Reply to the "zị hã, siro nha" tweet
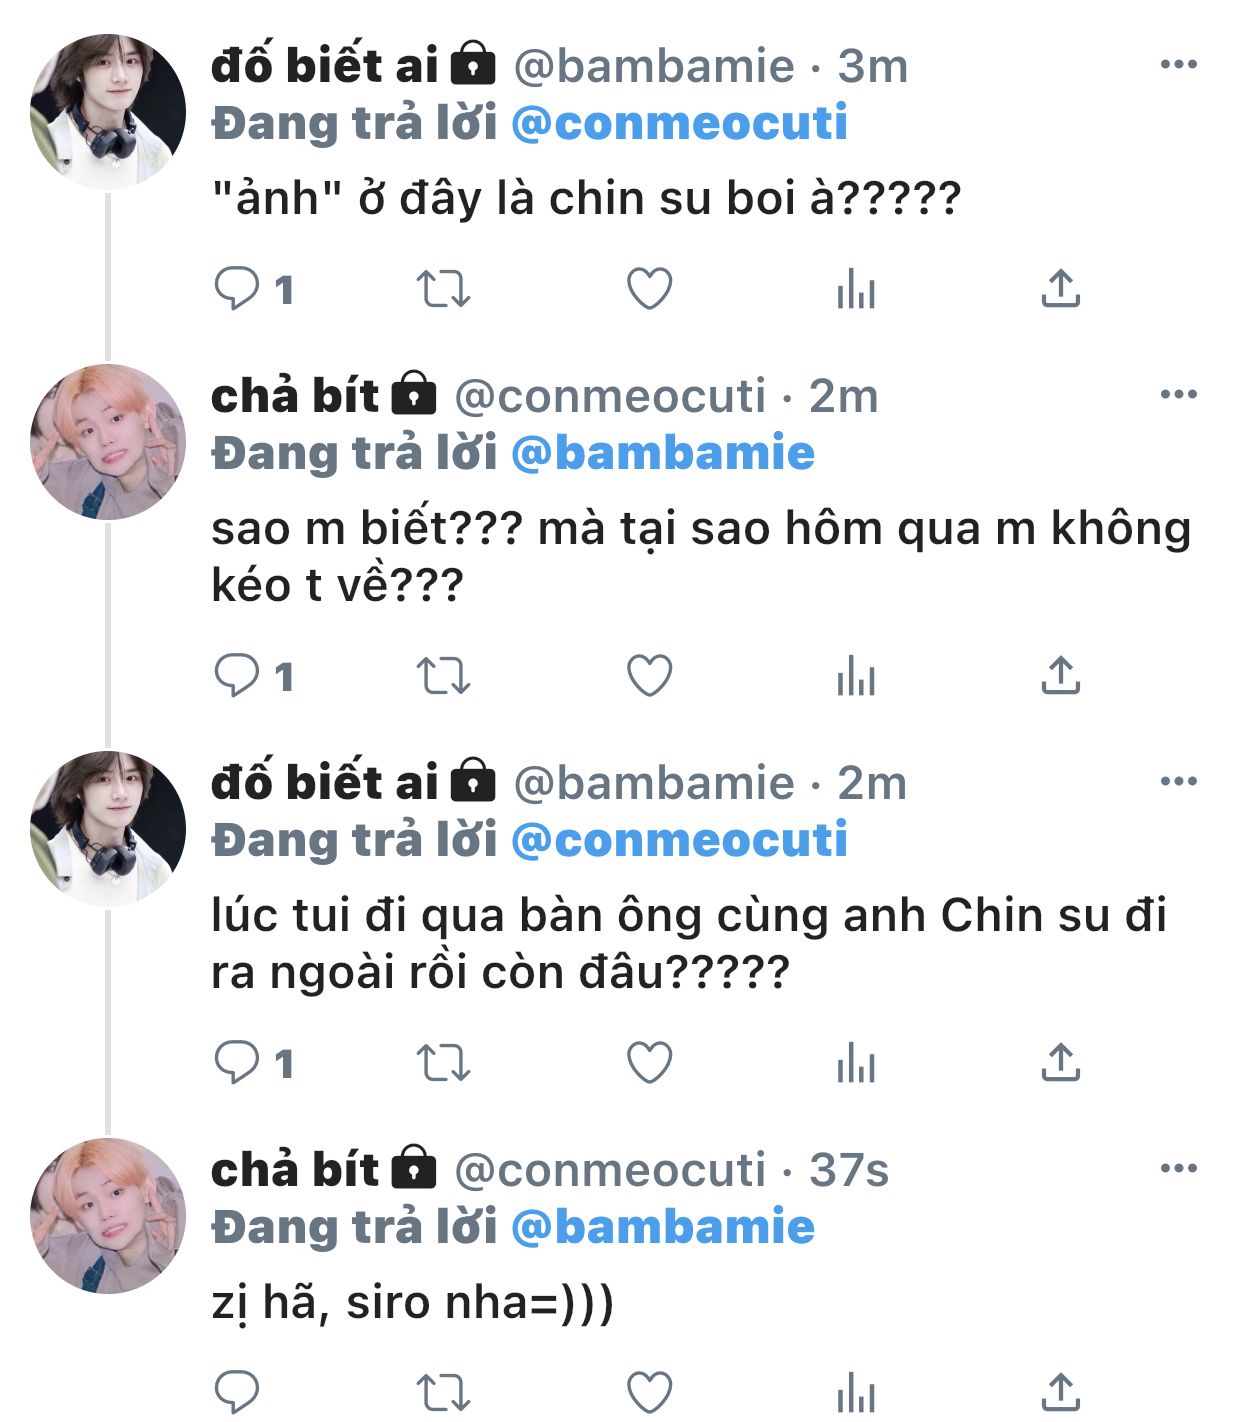Viewport: 1242px width, 1422px height. 237,1392
